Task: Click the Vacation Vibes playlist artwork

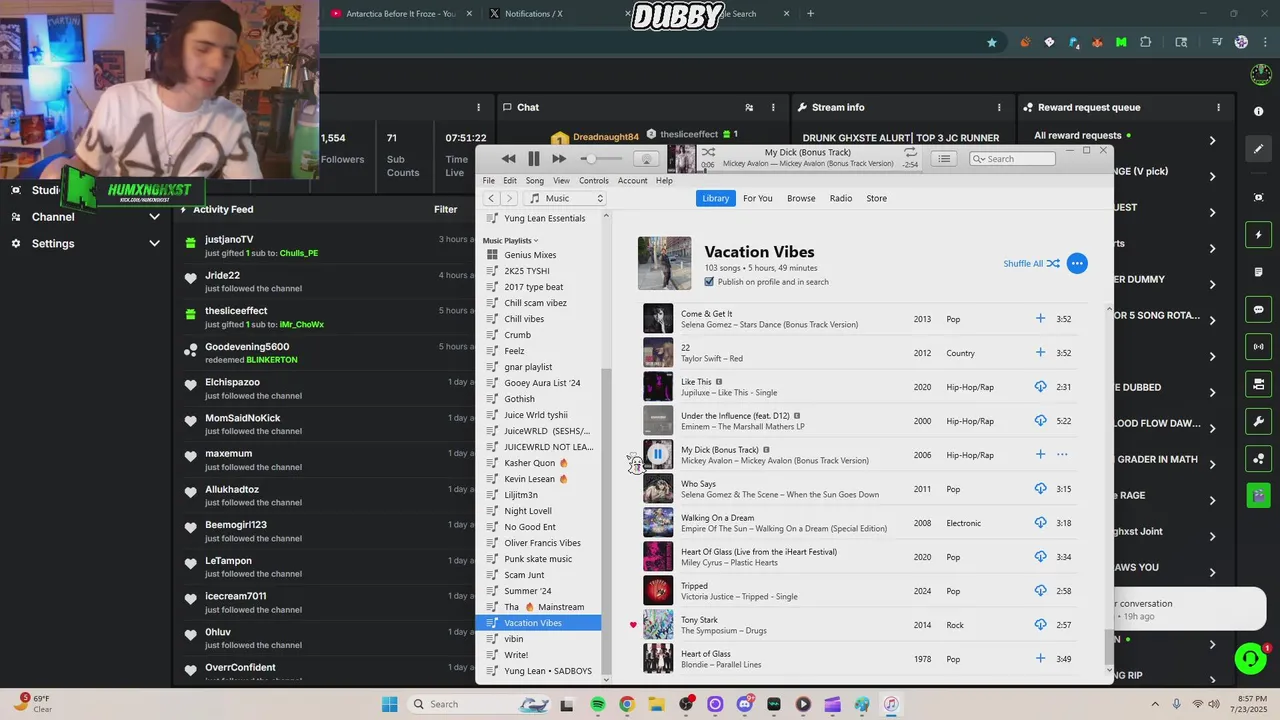Action: click(665, 263)
